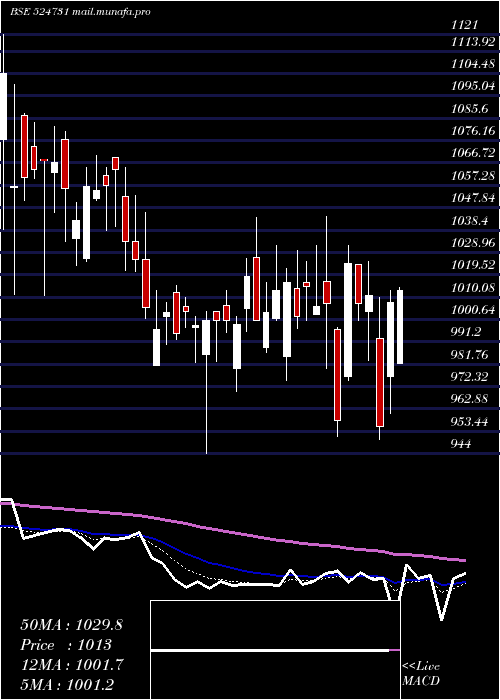
Task: Click the BSE 524731 mail.munafa.pro header text
Action: [80, 12]
